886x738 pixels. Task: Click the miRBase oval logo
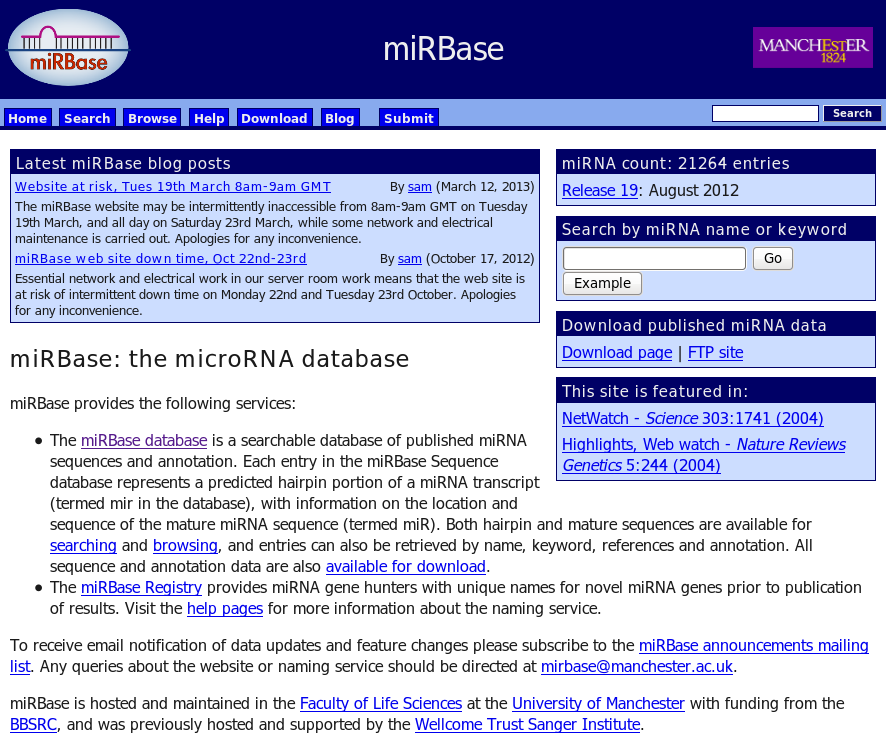click(x=68, y=48)
